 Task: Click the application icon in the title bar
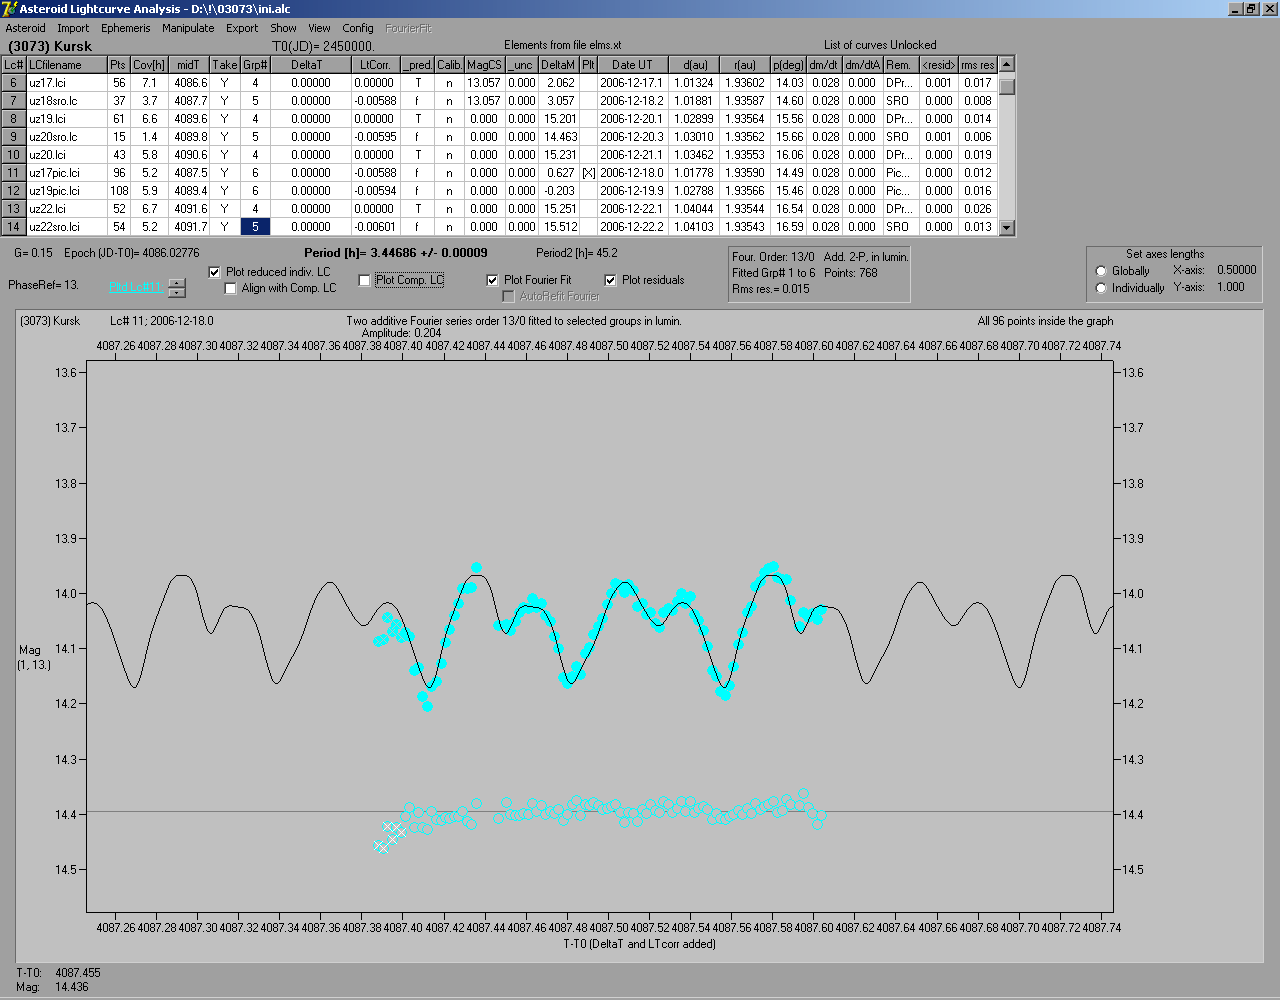[x=9, y=9]
